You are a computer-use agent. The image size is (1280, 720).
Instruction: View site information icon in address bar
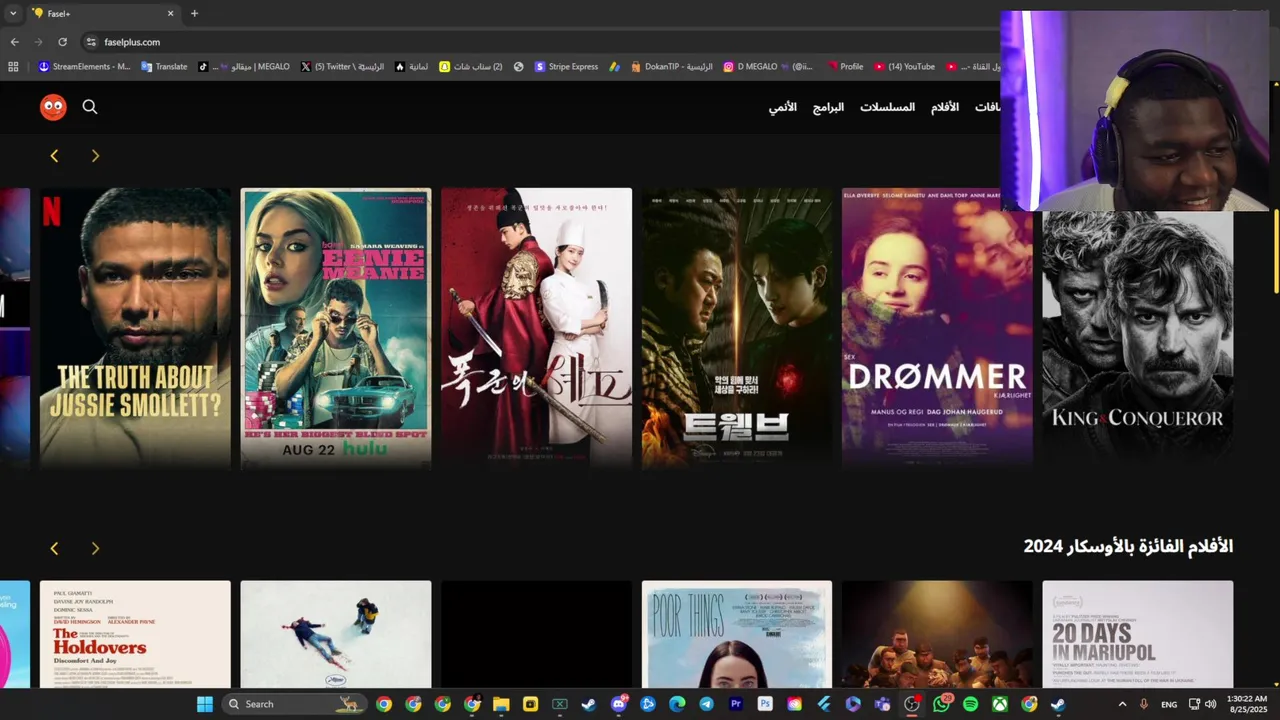coord(91,42)
